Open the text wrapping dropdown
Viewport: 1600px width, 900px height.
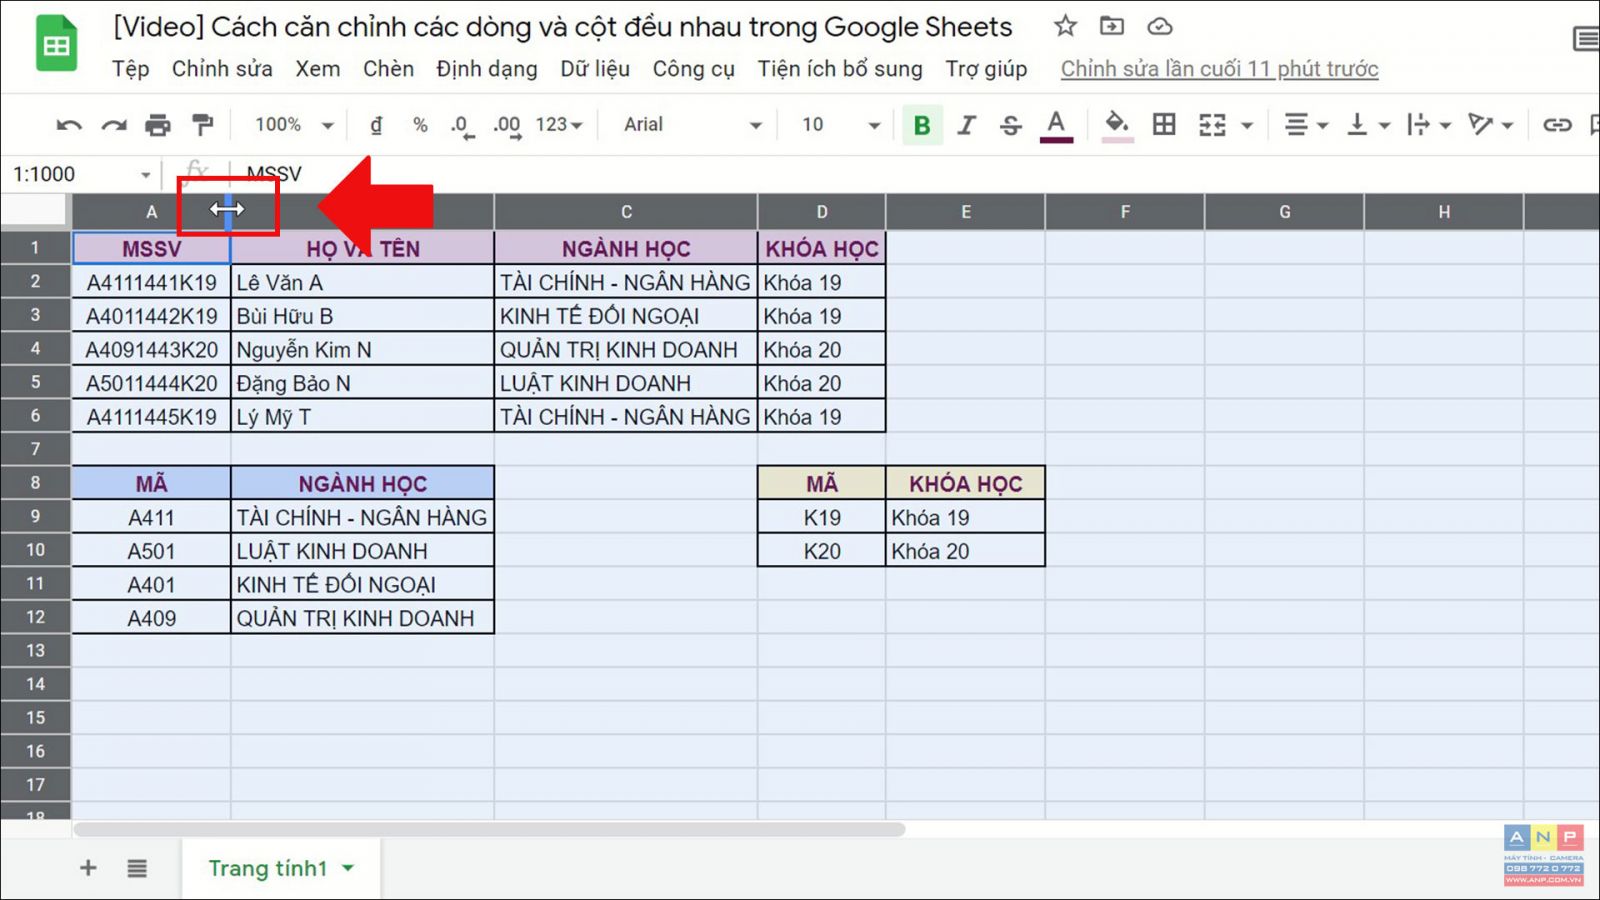point(1428,125)
